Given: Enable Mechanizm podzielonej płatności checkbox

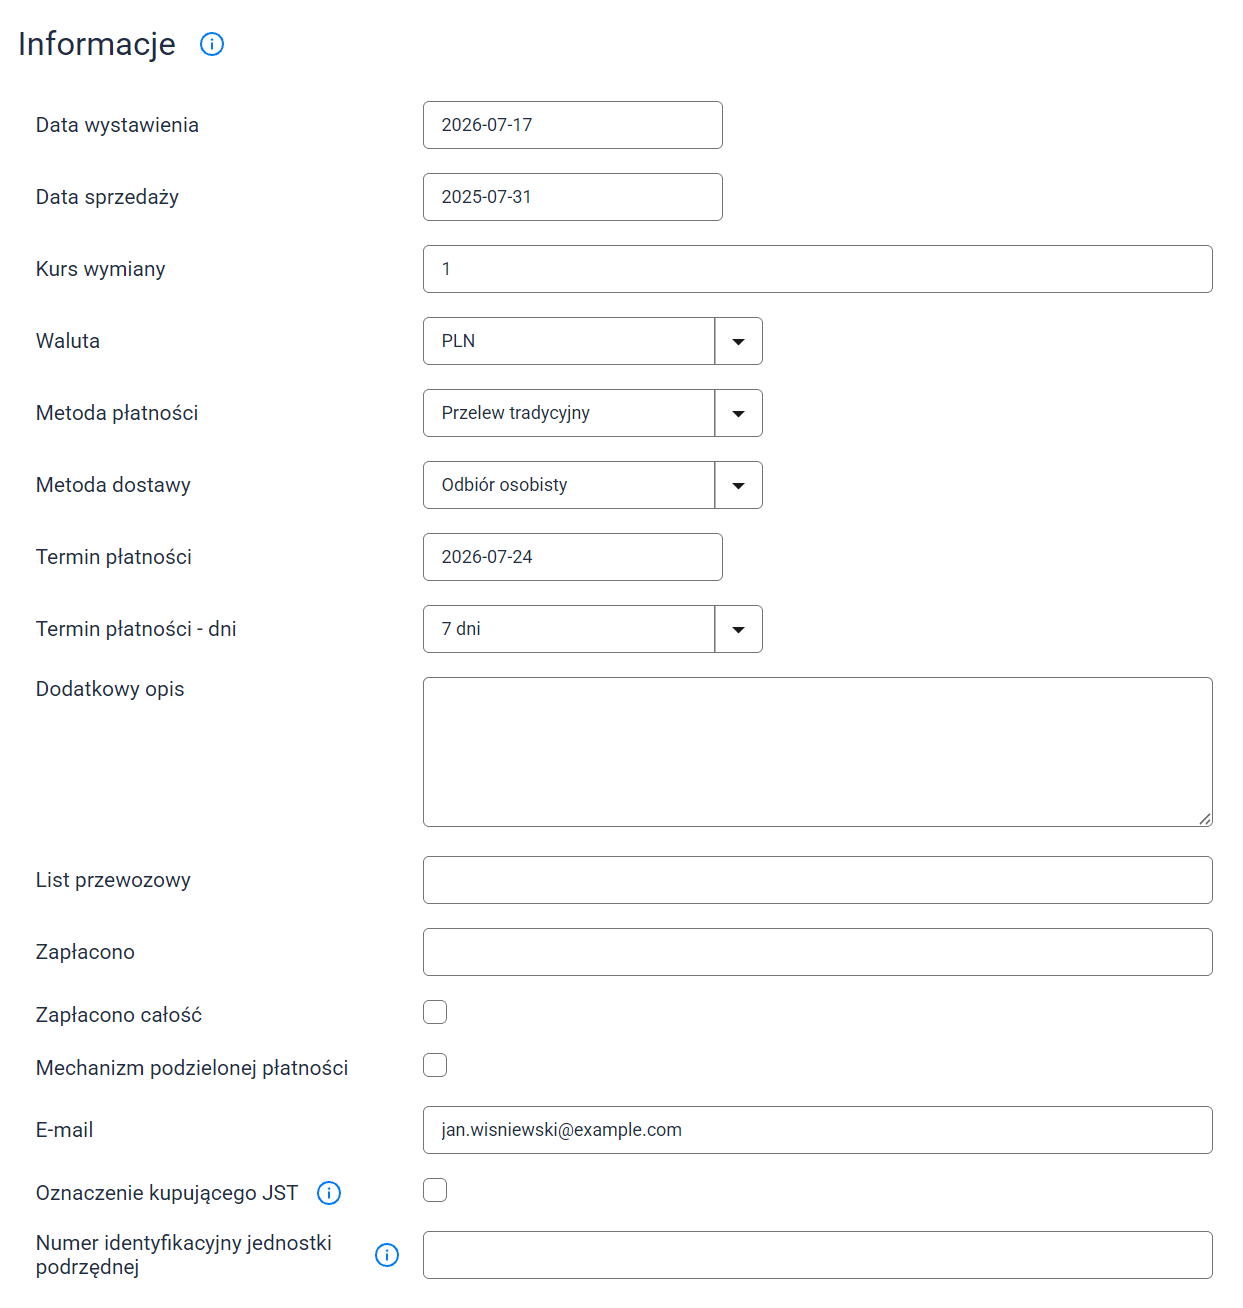Looking at the screenshot, I should click(435, 1065).
